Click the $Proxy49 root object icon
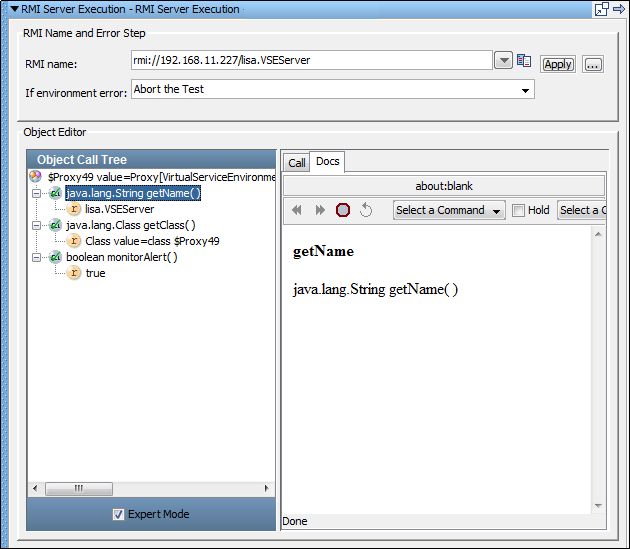This screenshot has width=630, height=549. click(36, 177)
